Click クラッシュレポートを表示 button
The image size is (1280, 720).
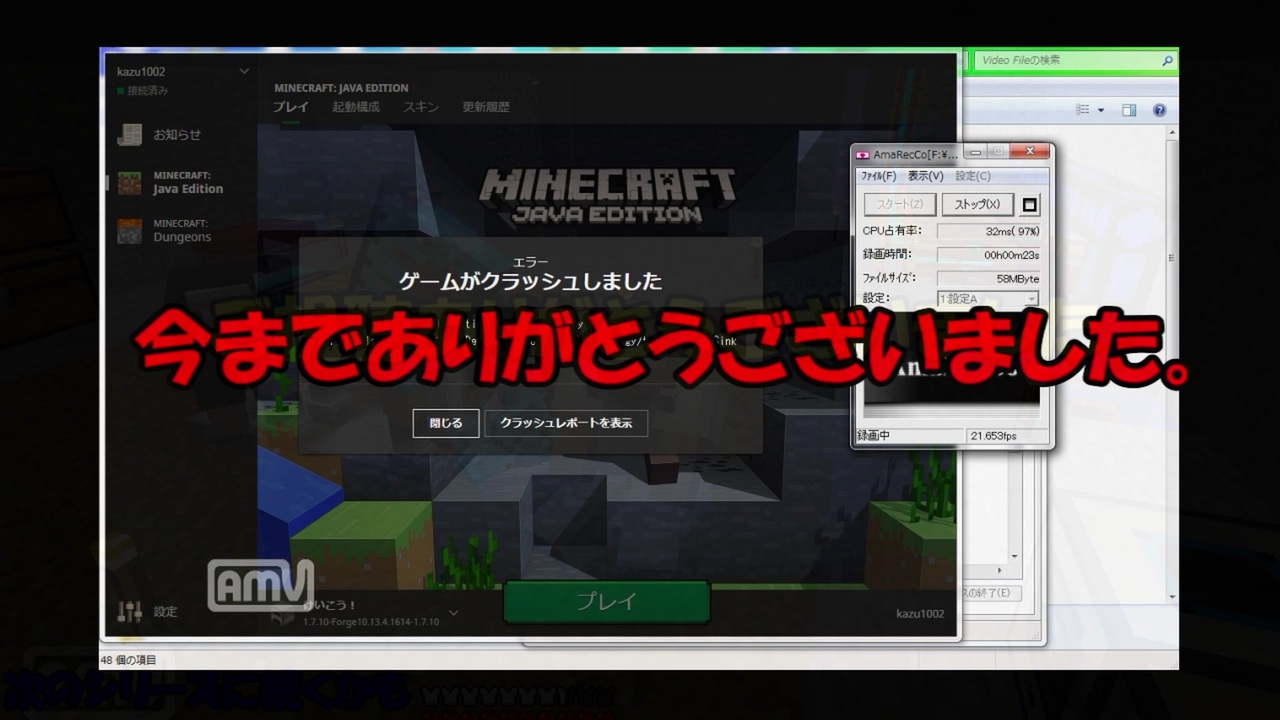tap(566, 423)
